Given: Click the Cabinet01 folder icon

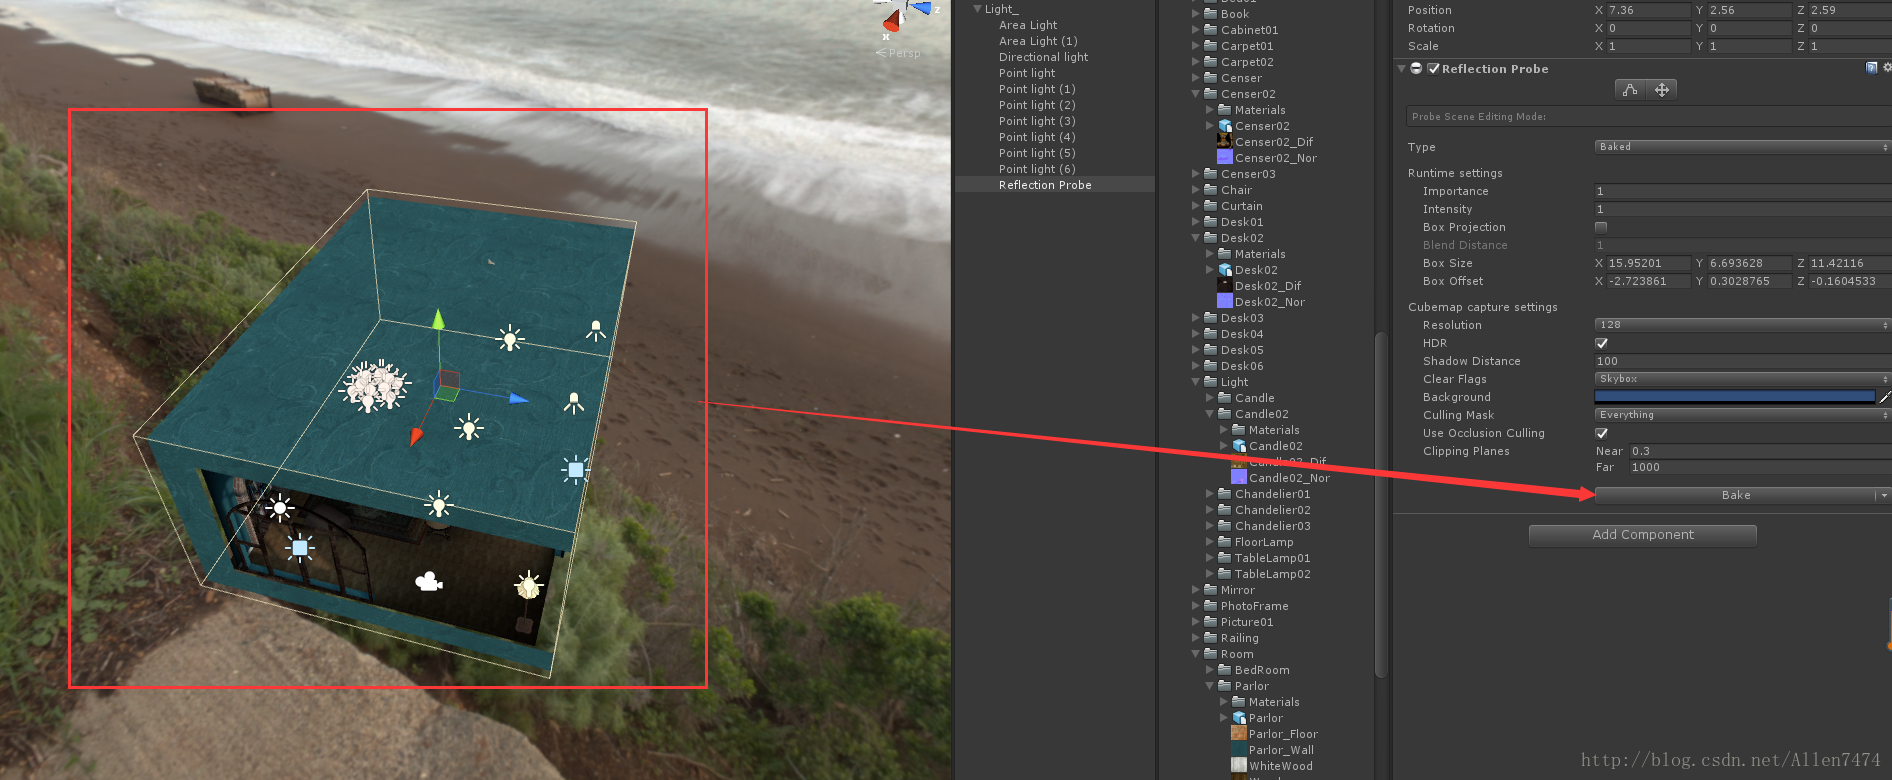Looking at the screenshot, I should pos(1210,30).
